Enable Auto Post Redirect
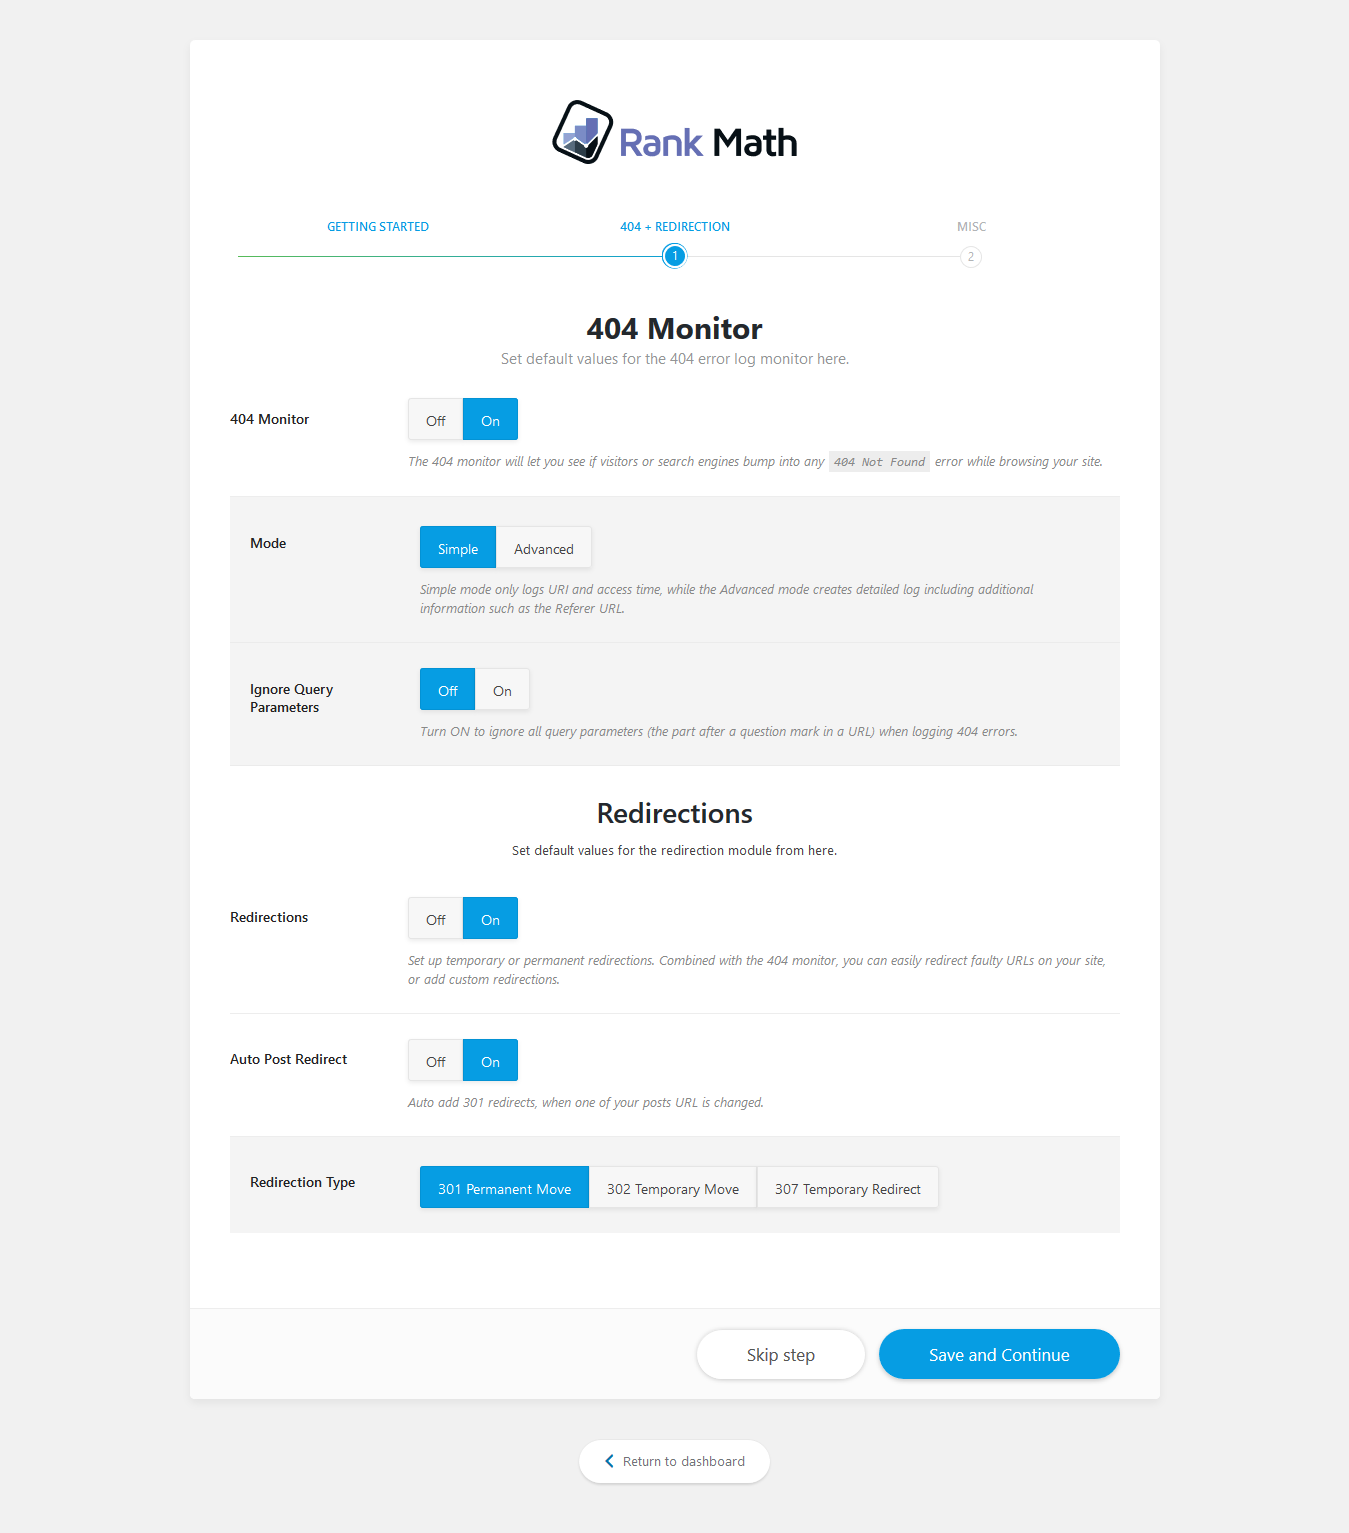This screenshot has height=1533, width=1349. coord(490,1061)
